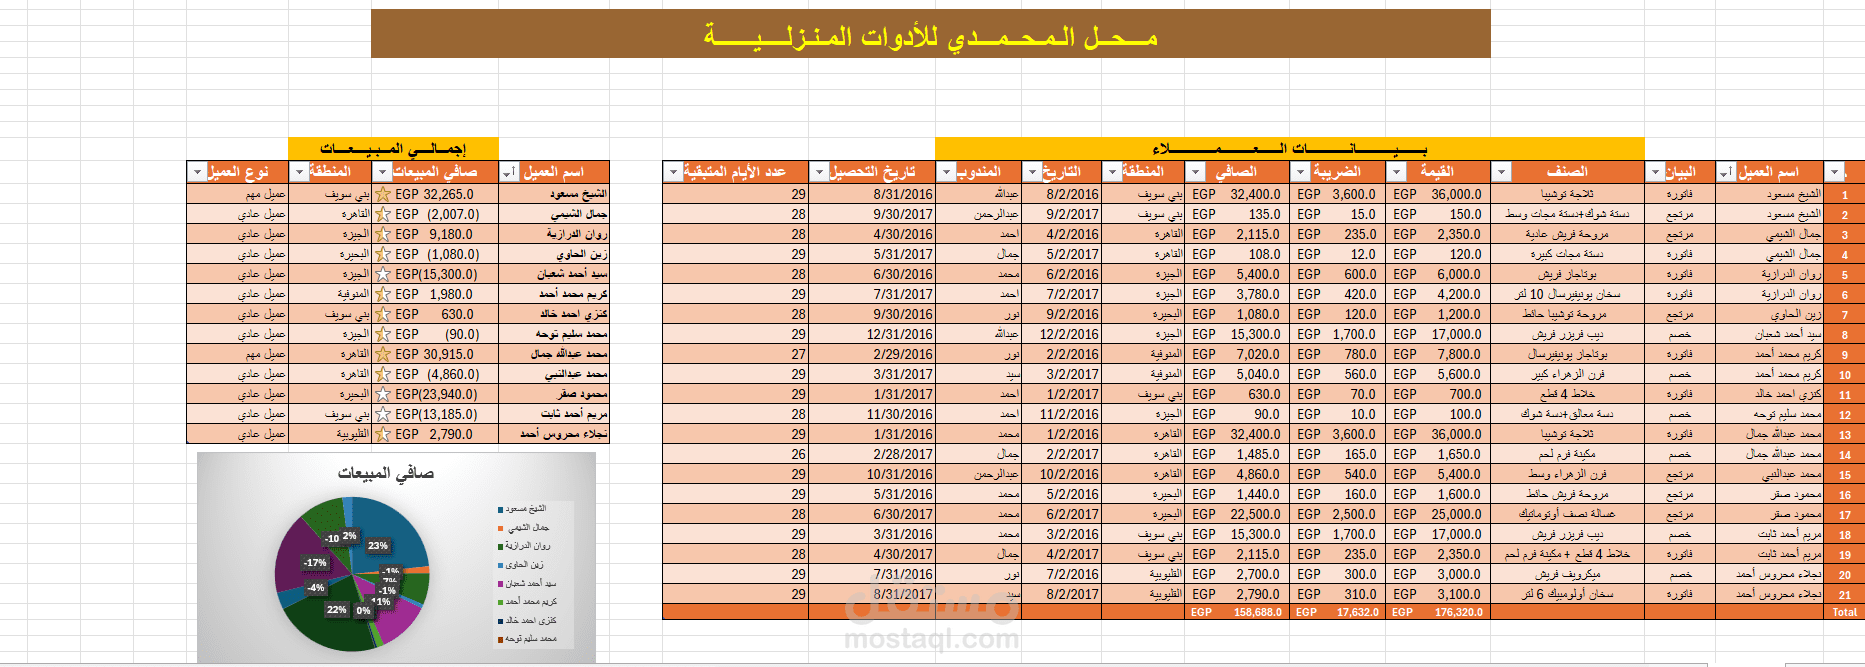Select the collection date cell 2/29/2016
This screenshot has width=1865, height=667.
tap(871, 354)
